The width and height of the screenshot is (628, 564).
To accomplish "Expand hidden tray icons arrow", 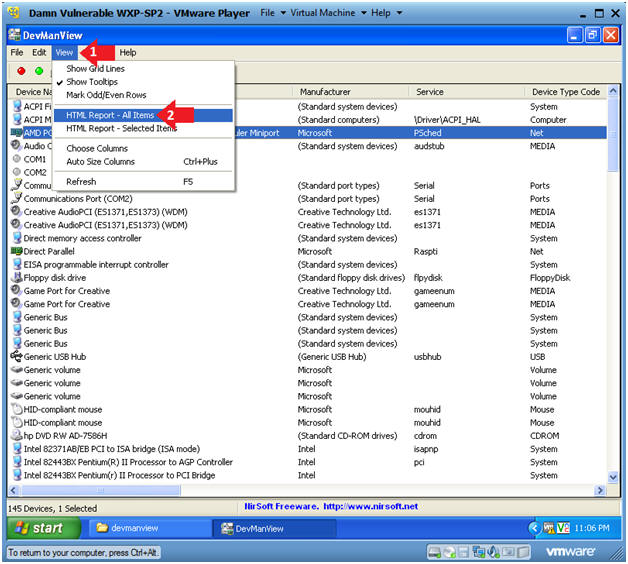I will tap(534, 528).
